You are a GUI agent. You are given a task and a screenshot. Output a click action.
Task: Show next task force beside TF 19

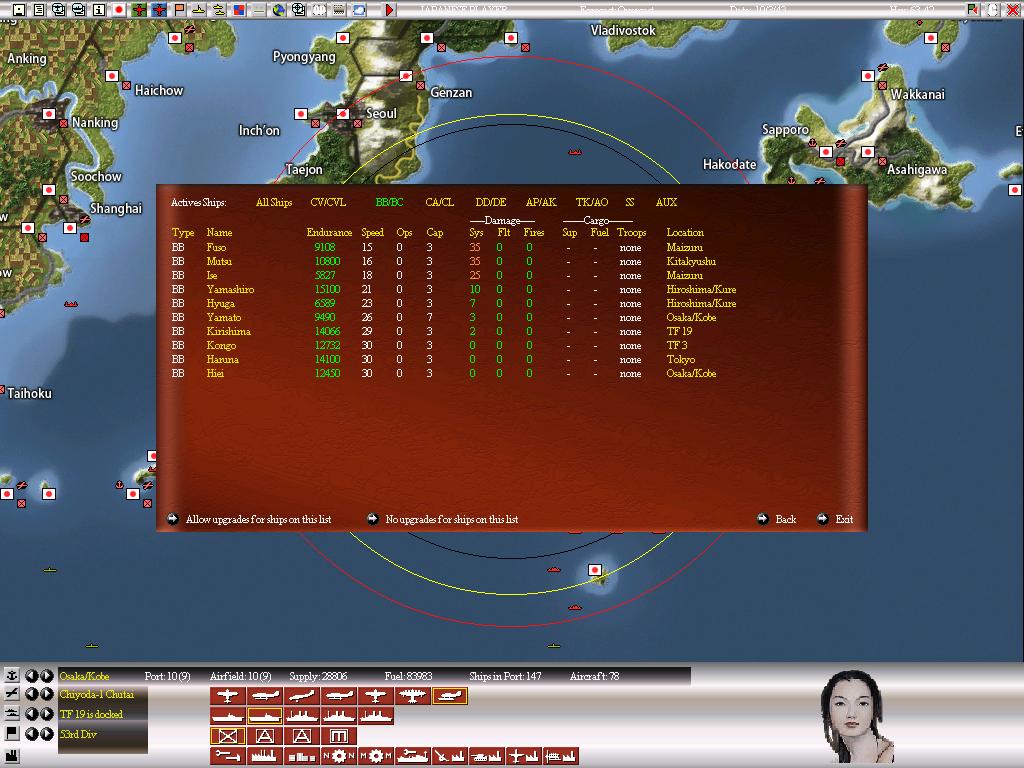tap(46, 714)
